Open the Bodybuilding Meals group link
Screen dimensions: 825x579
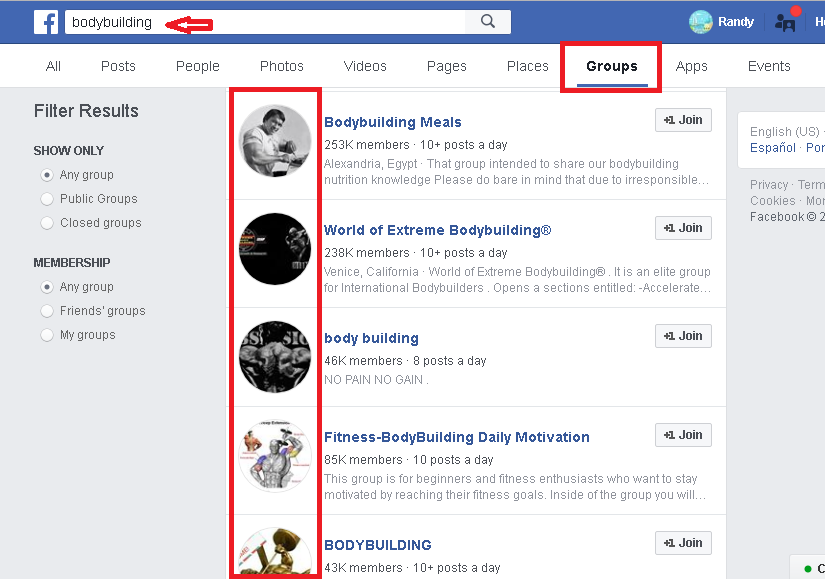click(x=393, y=122)
